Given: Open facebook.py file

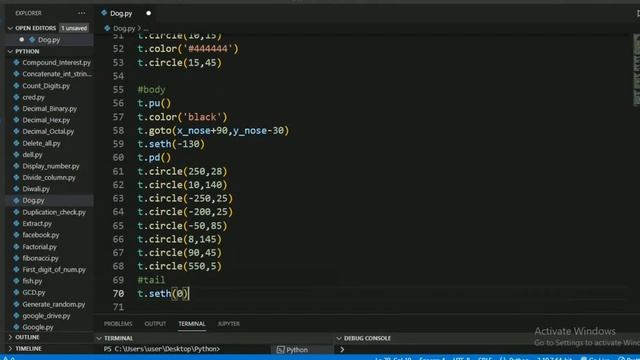Looking at the screenshot, I should (40, 235).
